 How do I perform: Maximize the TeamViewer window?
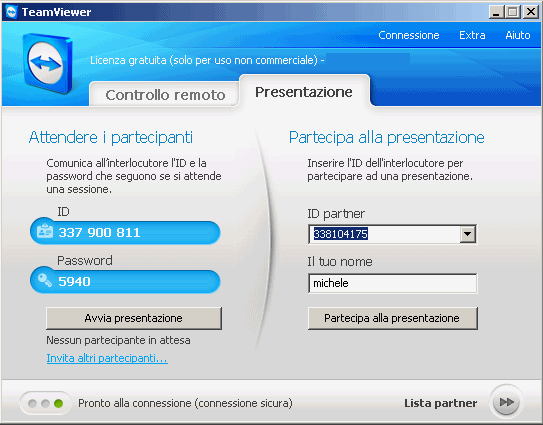pos(513,12)
